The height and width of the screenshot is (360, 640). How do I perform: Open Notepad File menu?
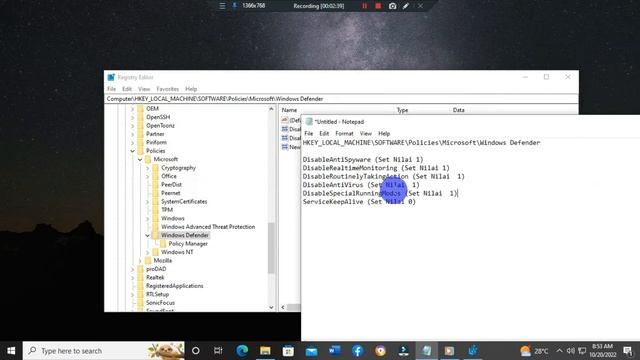click(x=309, y=133)
